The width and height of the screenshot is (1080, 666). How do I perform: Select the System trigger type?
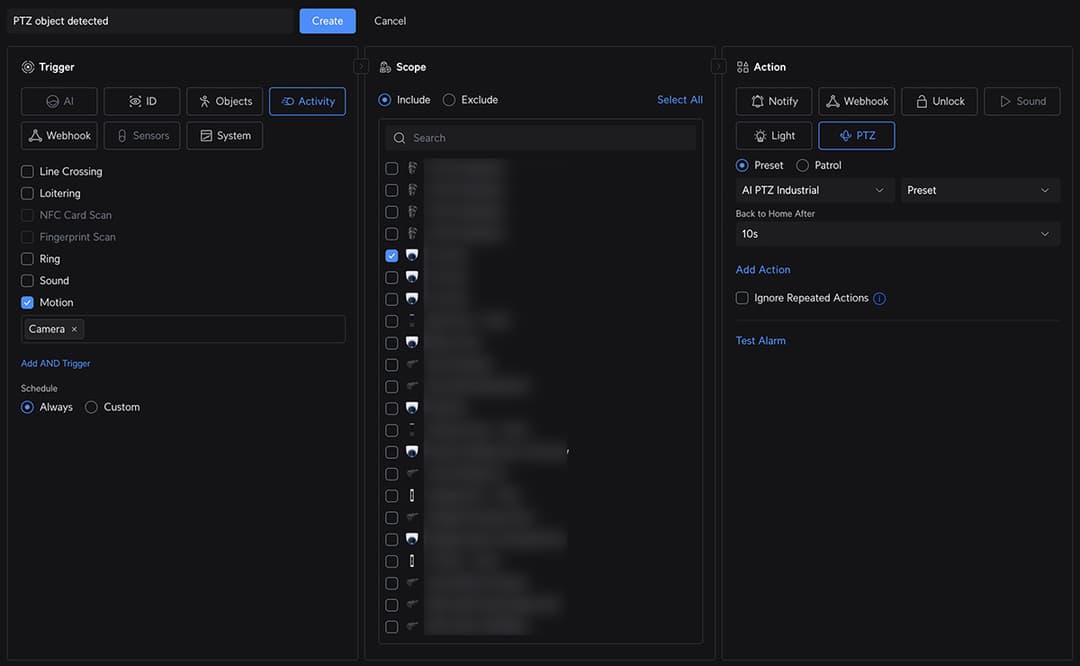click(225, 136)
